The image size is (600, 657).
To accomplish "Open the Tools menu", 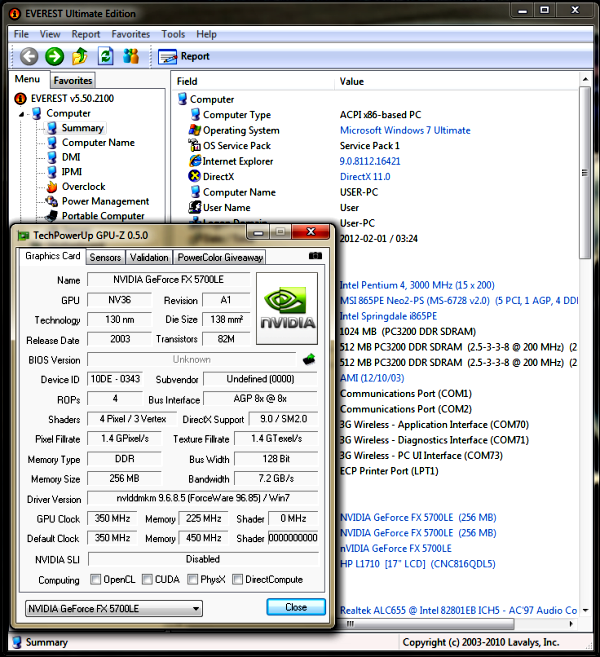I will (173, 34).
